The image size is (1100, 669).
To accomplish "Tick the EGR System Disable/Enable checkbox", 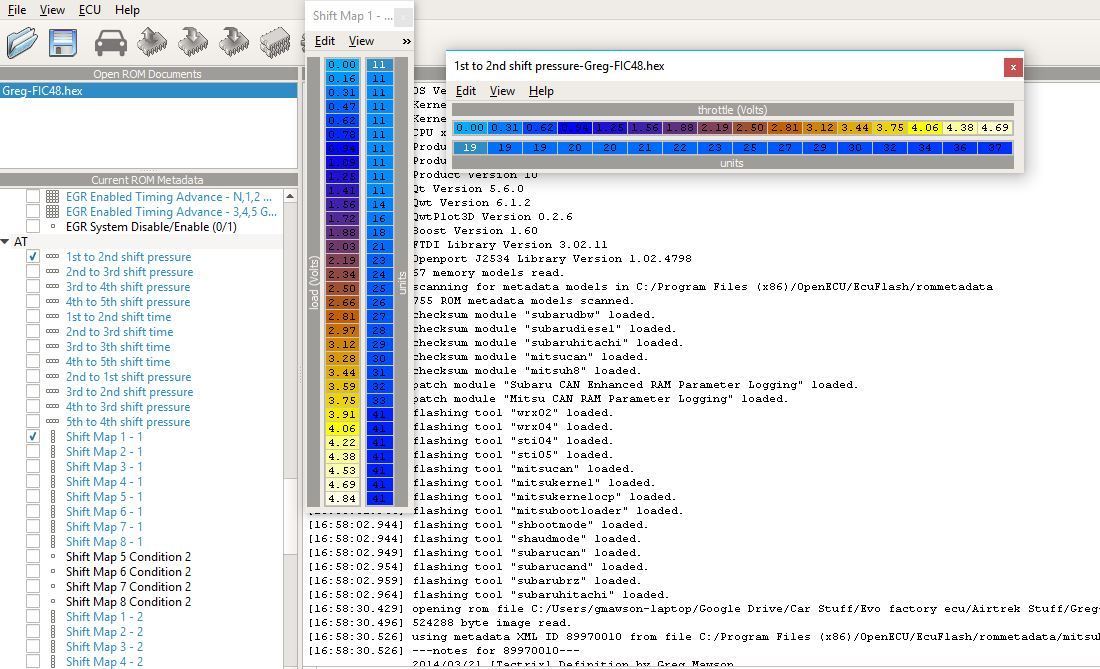I will 33,227.
